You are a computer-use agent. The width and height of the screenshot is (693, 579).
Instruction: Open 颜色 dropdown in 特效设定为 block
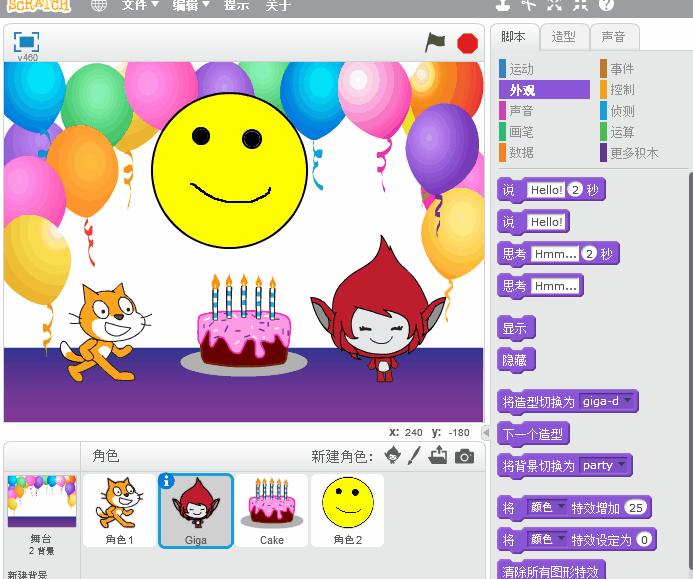[x=547, y=540]
